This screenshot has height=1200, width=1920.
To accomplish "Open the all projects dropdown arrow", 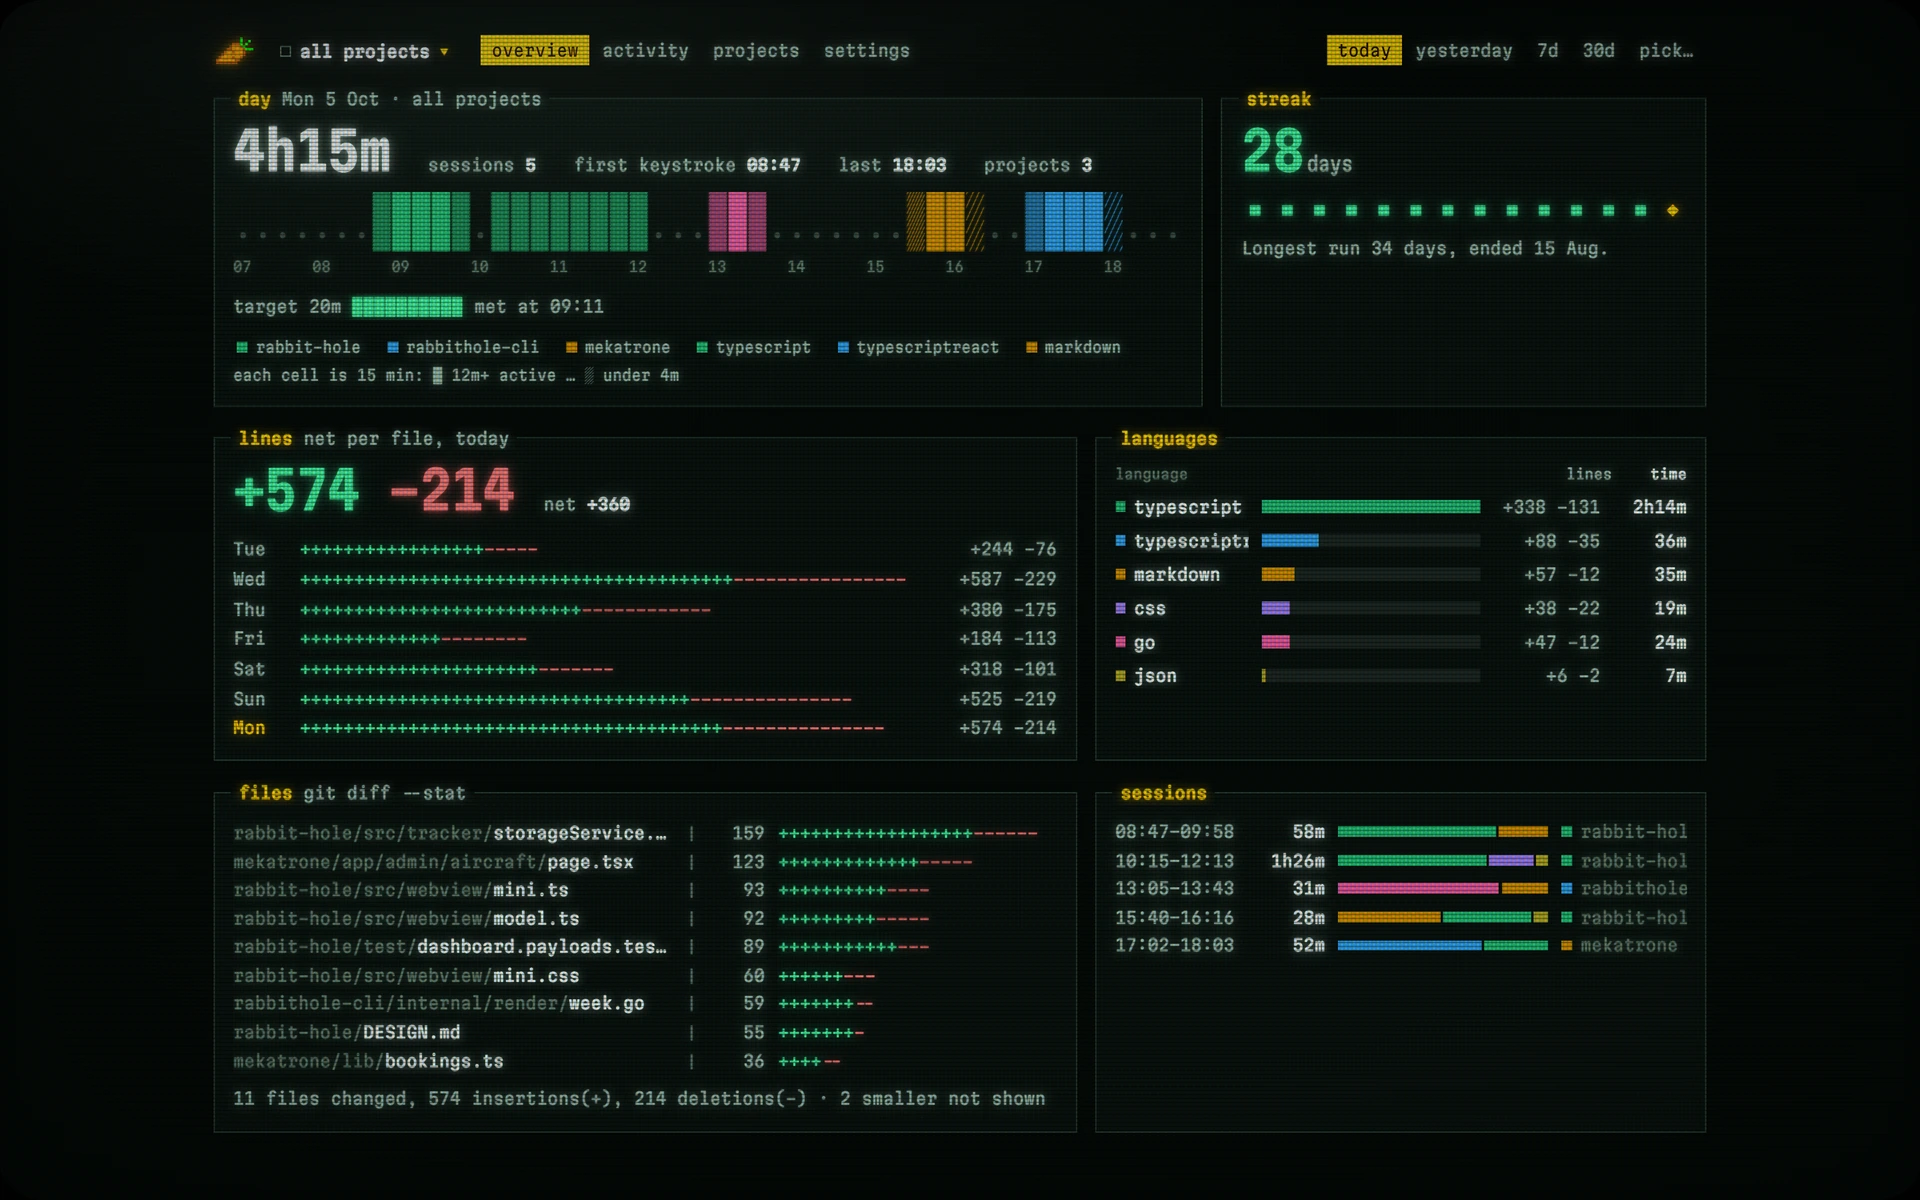I will click(444, 52).
